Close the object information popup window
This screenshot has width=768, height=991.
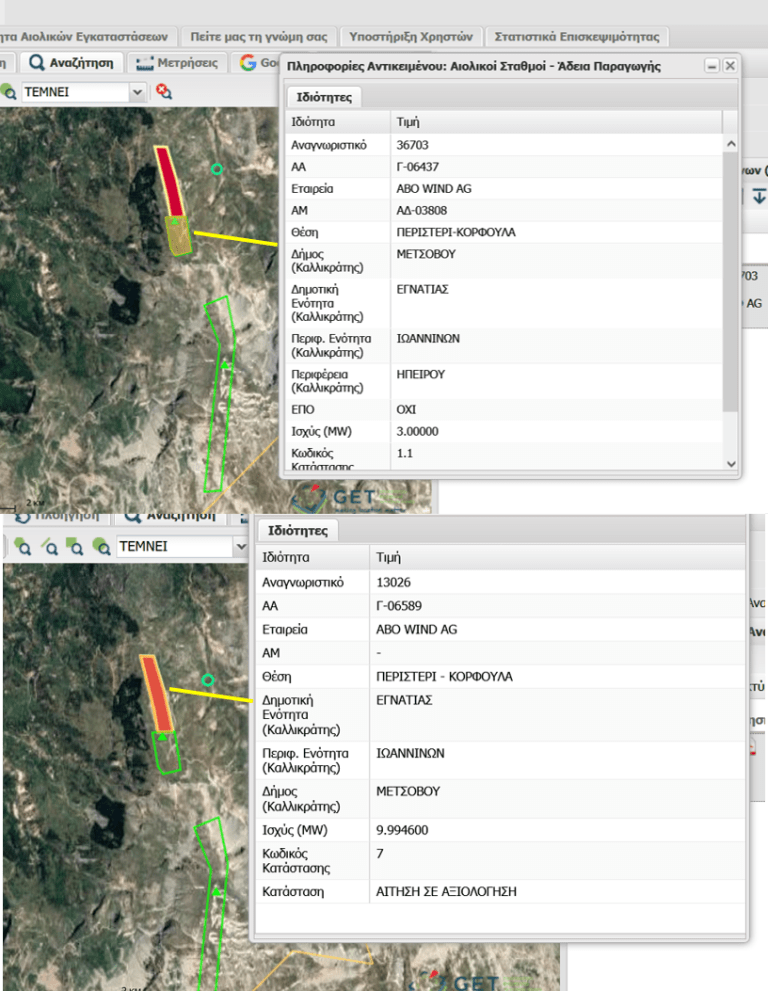pos(730,66)
